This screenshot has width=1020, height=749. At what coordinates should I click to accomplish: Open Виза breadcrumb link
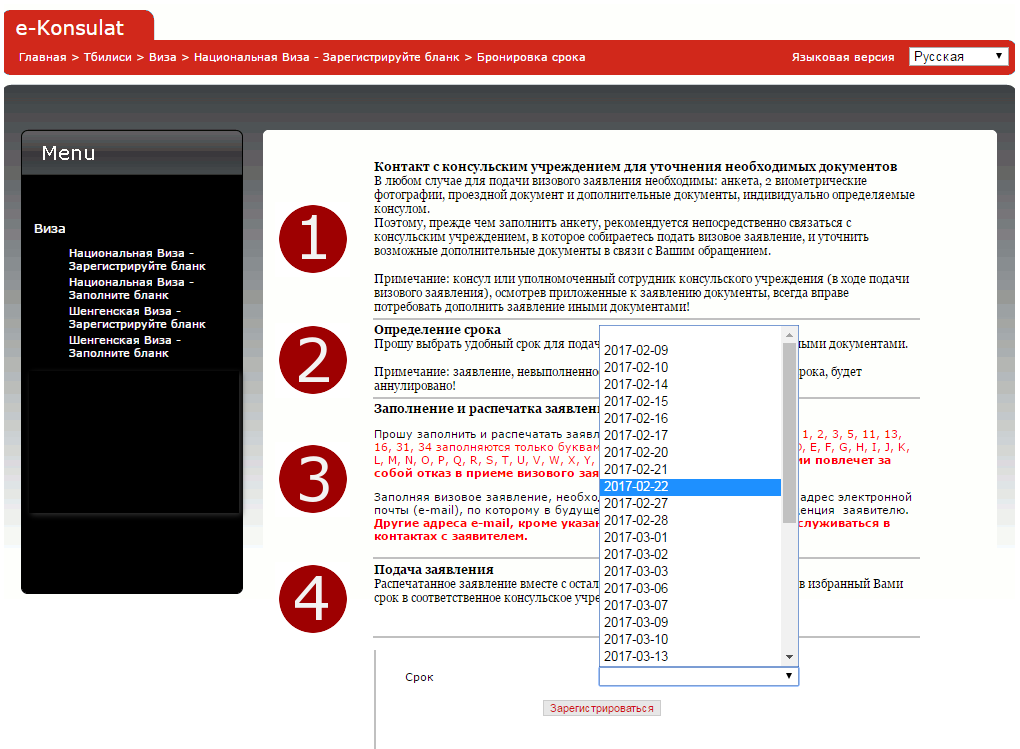click(163, 57)
